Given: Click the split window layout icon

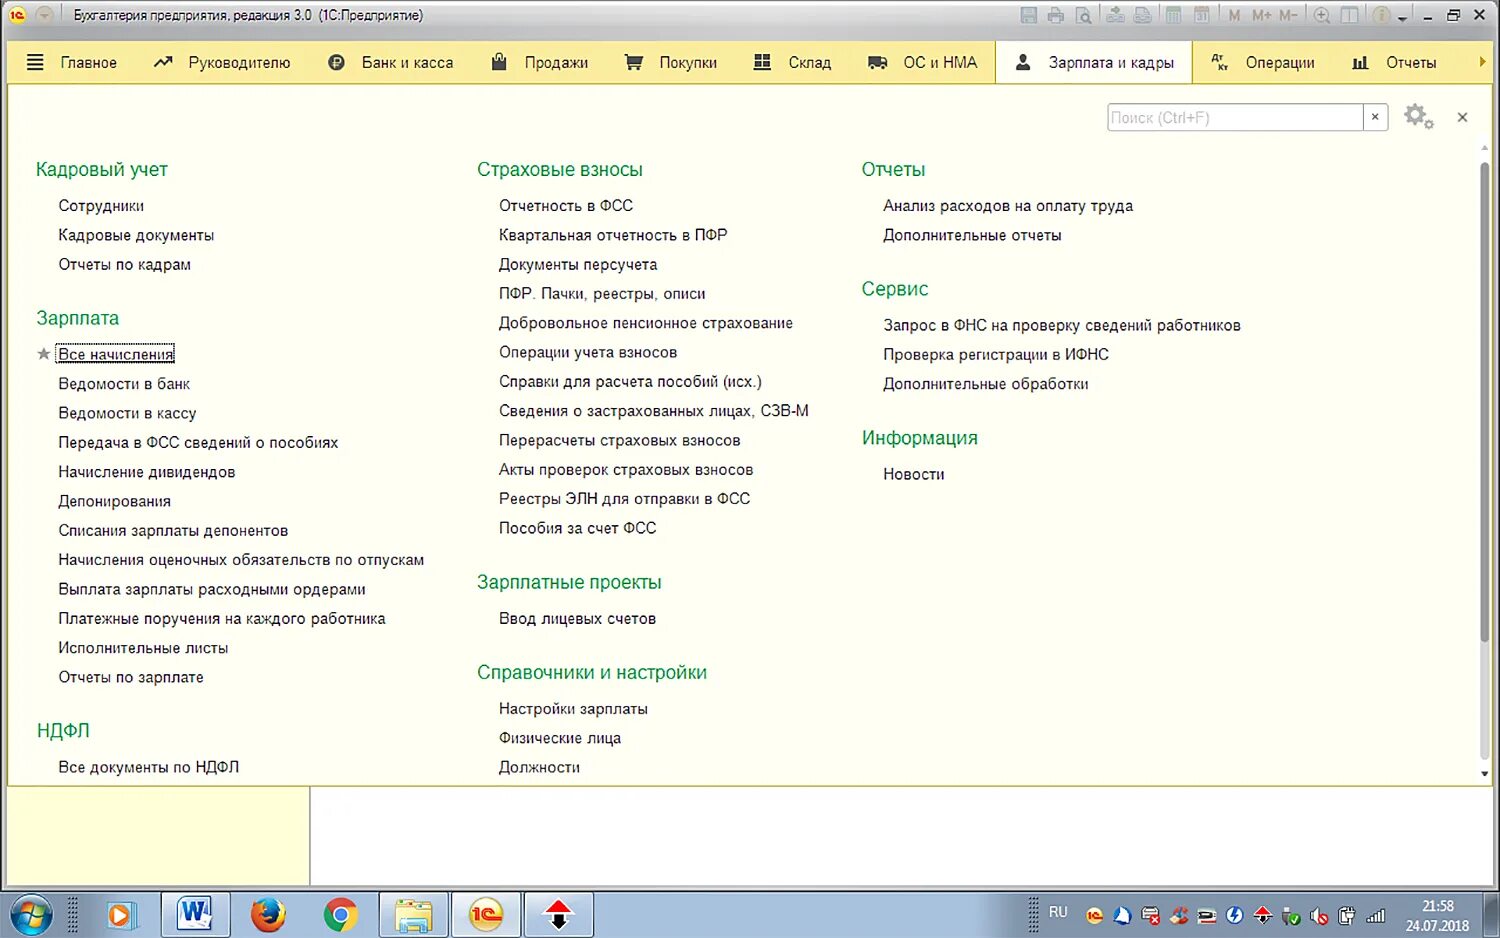Looking at the screenshot, I should pyautogui.click(x=1350, y=15).
